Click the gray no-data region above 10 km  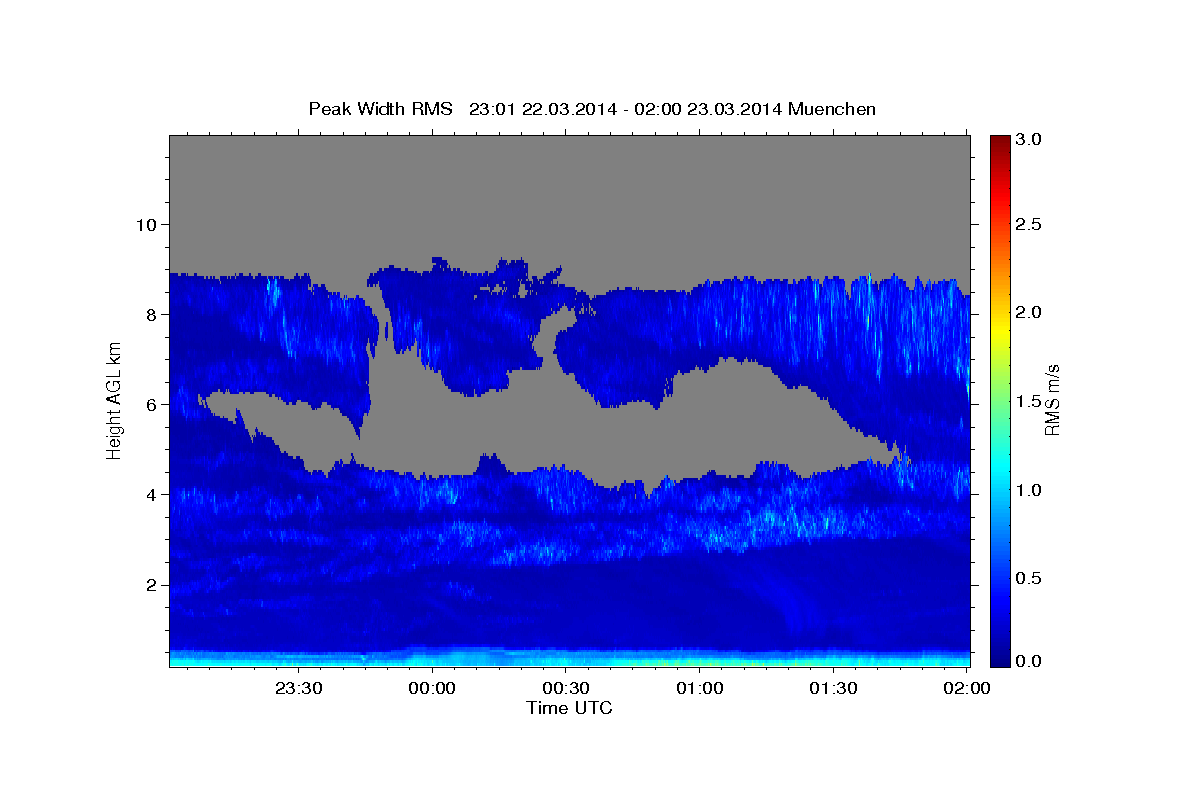[x=570, y=180]
